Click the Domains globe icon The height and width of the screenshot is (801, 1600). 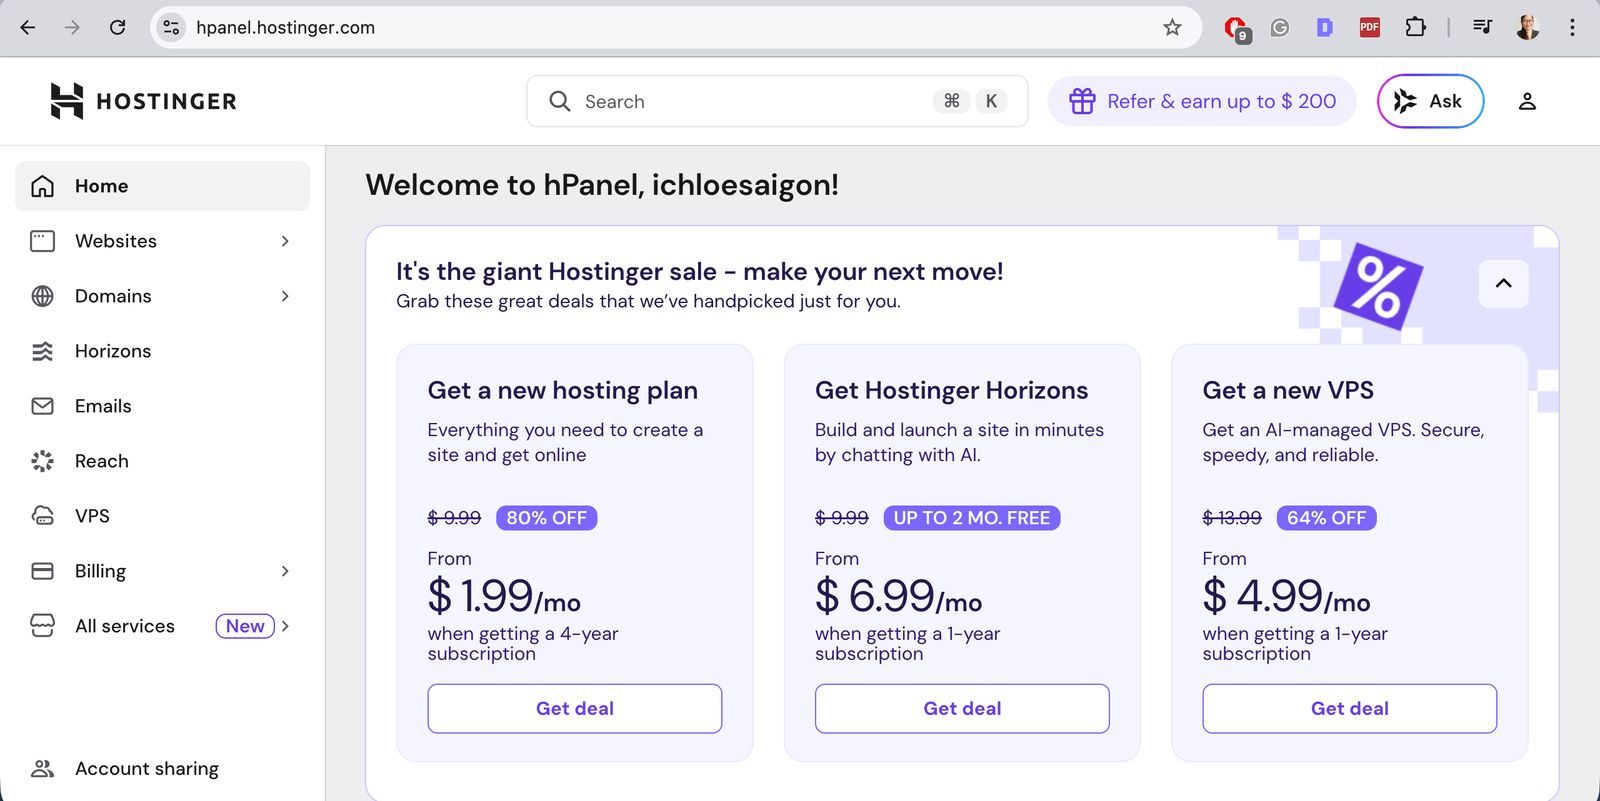click(x=42, y=296)
